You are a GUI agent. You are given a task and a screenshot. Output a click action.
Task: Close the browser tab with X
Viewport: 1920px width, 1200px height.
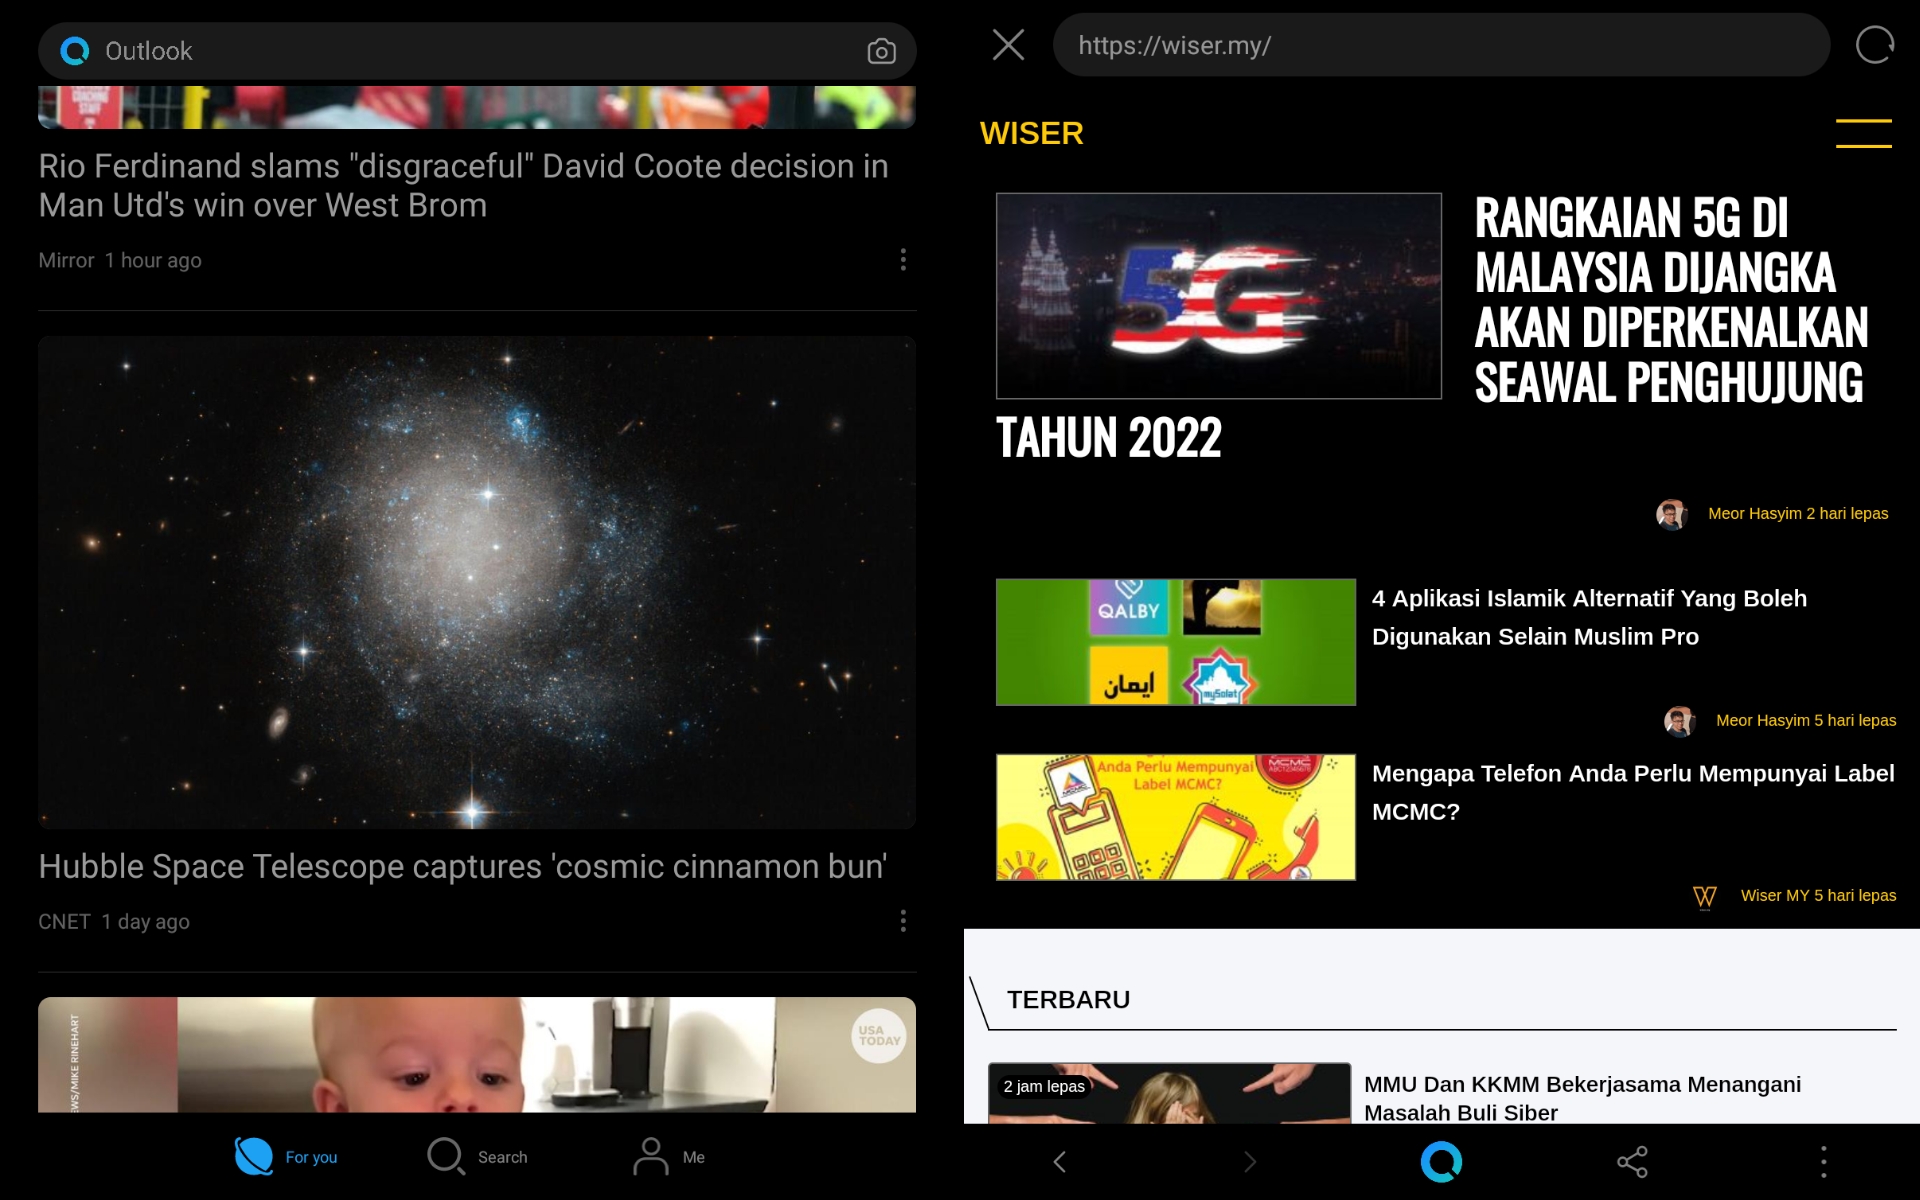click(1008, 45)
